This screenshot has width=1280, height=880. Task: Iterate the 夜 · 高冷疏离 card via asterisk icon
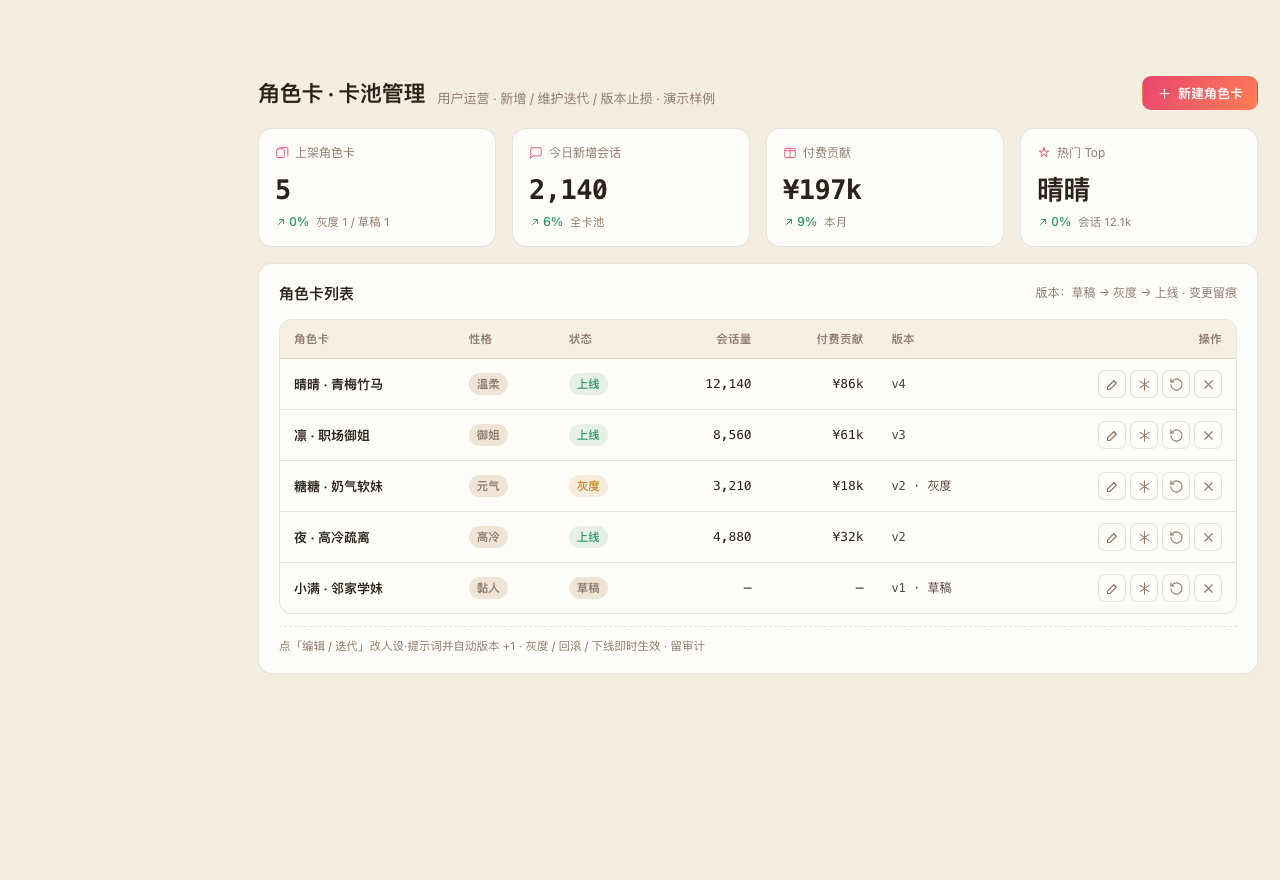[1144, 537]
